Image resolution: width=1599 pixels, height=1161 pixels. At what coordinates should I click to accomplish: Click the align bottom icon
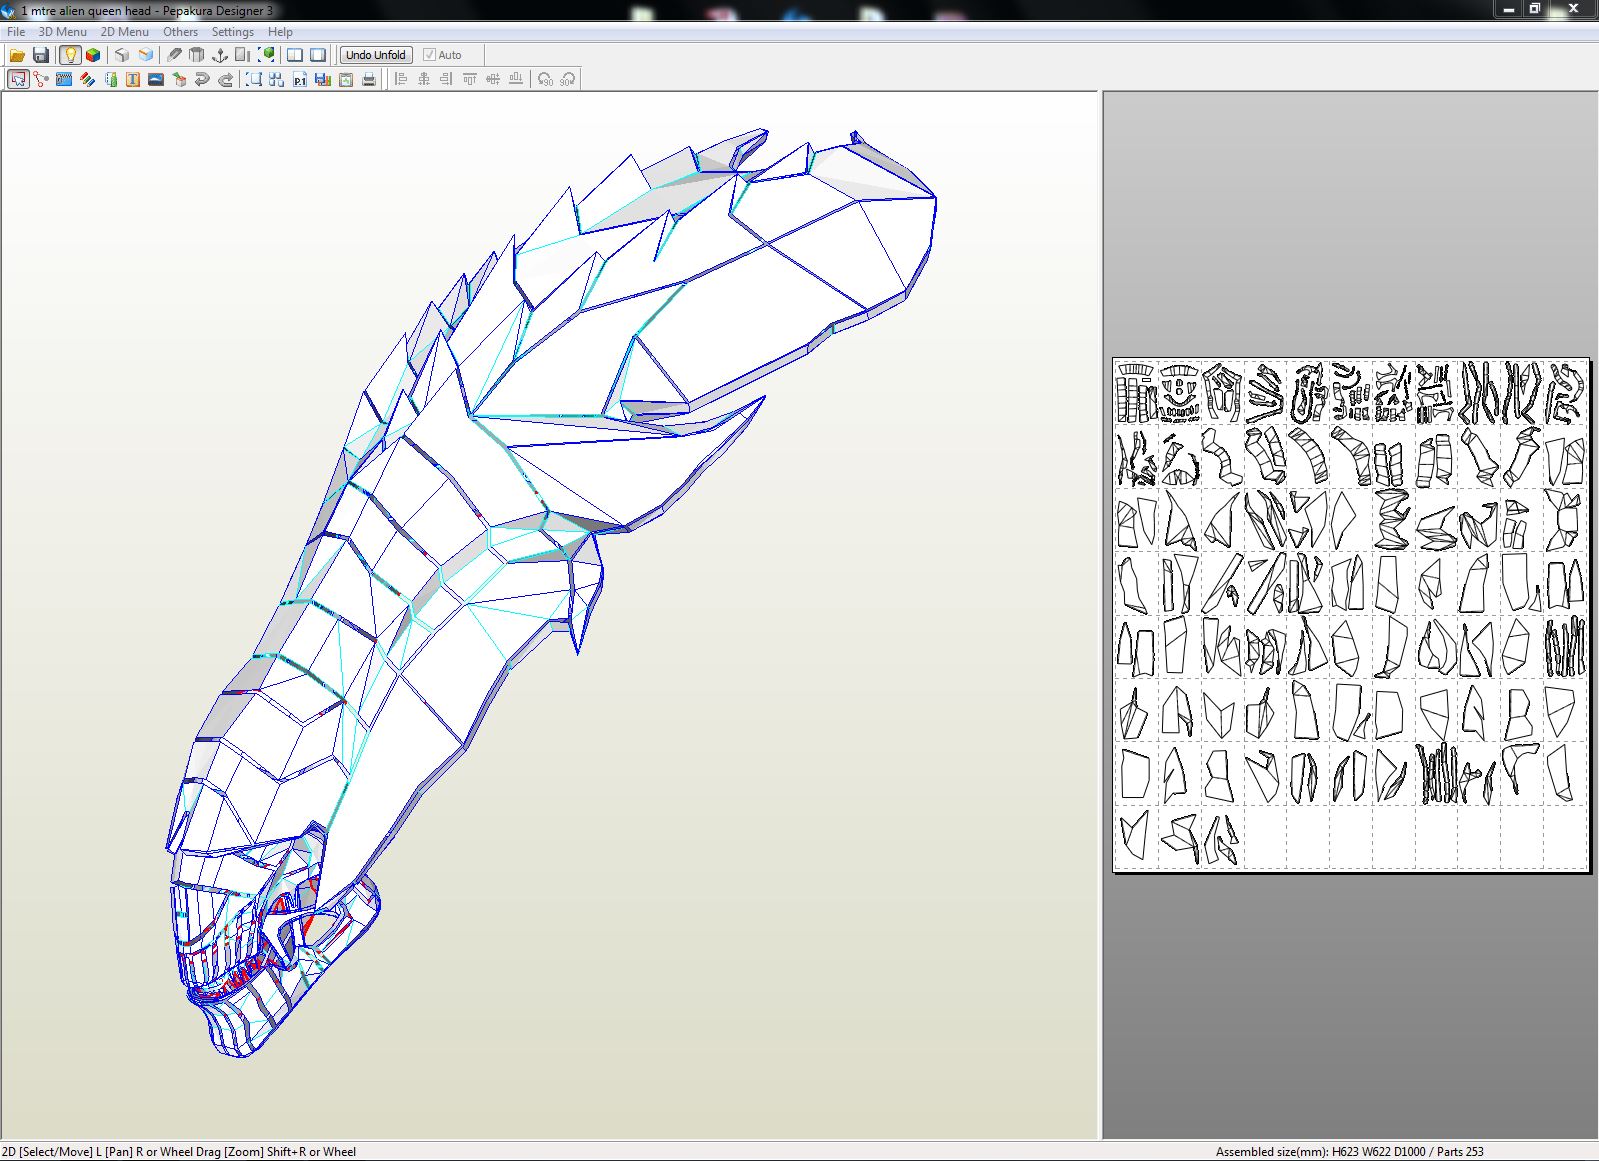pos(516,79)
